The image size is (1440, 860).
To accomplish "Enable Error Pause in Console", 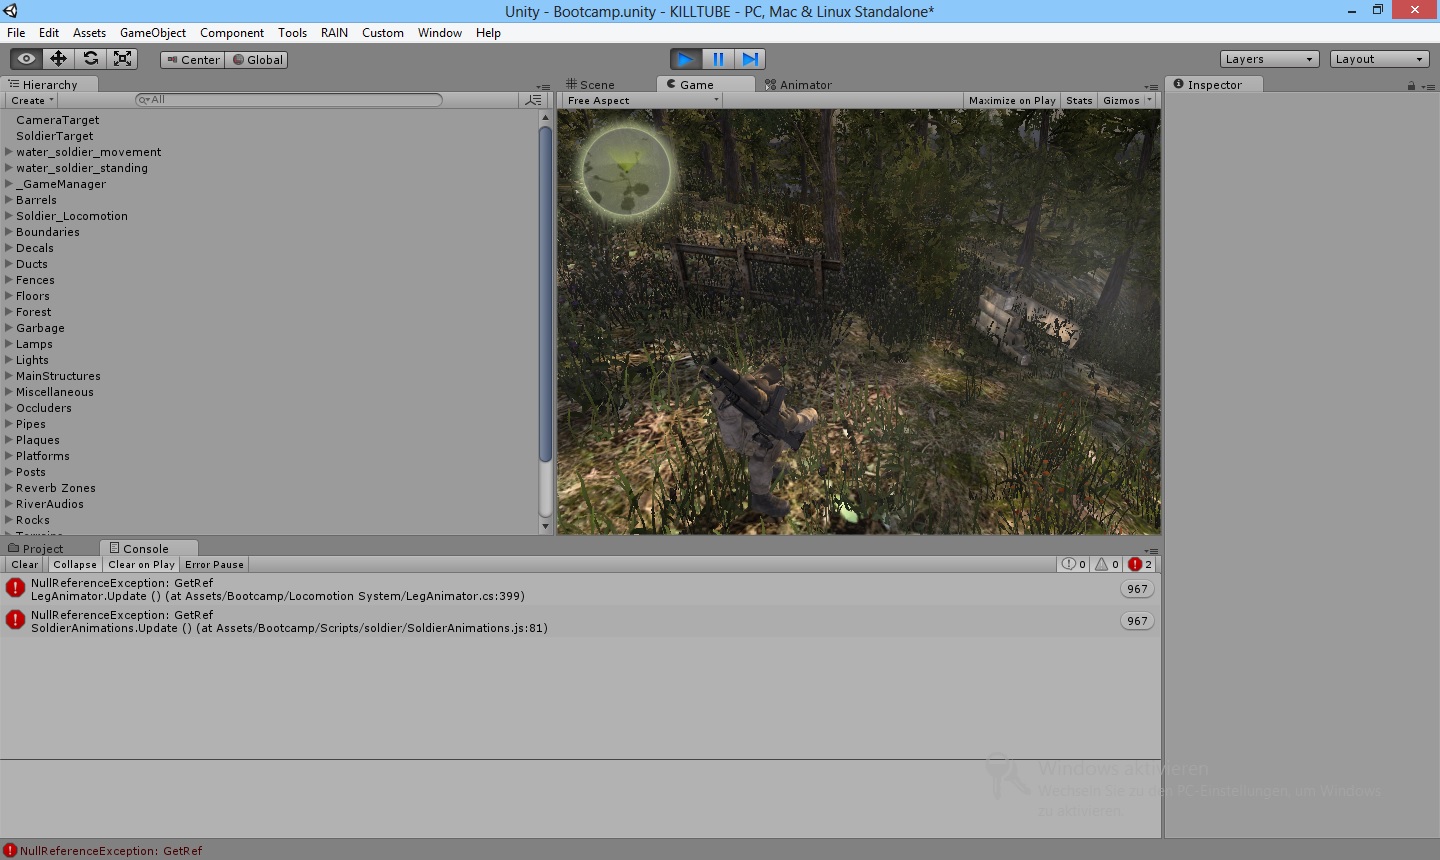I will (214, 565).
